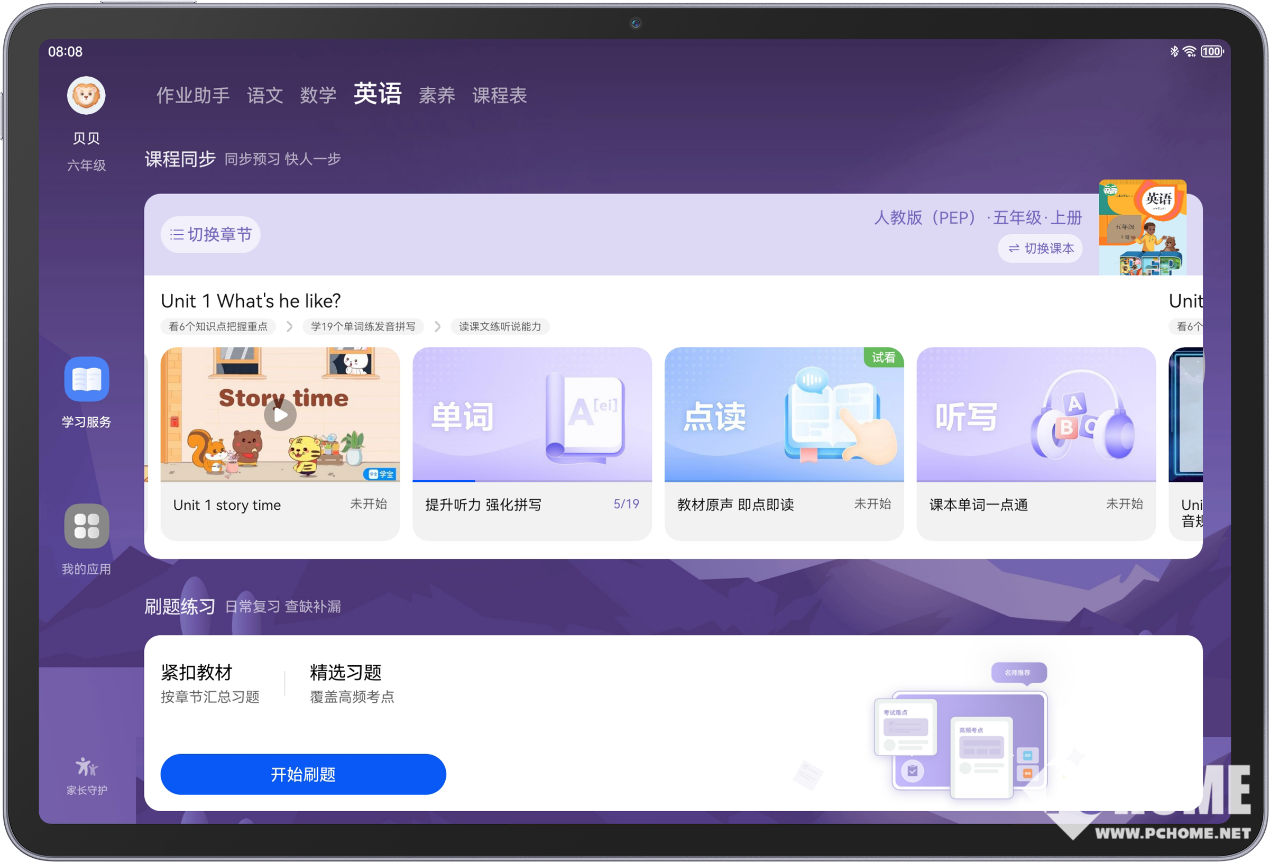The width and height of the screenshot is (1269, 862).
Task: Open the 课程表 schedule tab
Action: [x=499, y=96]
